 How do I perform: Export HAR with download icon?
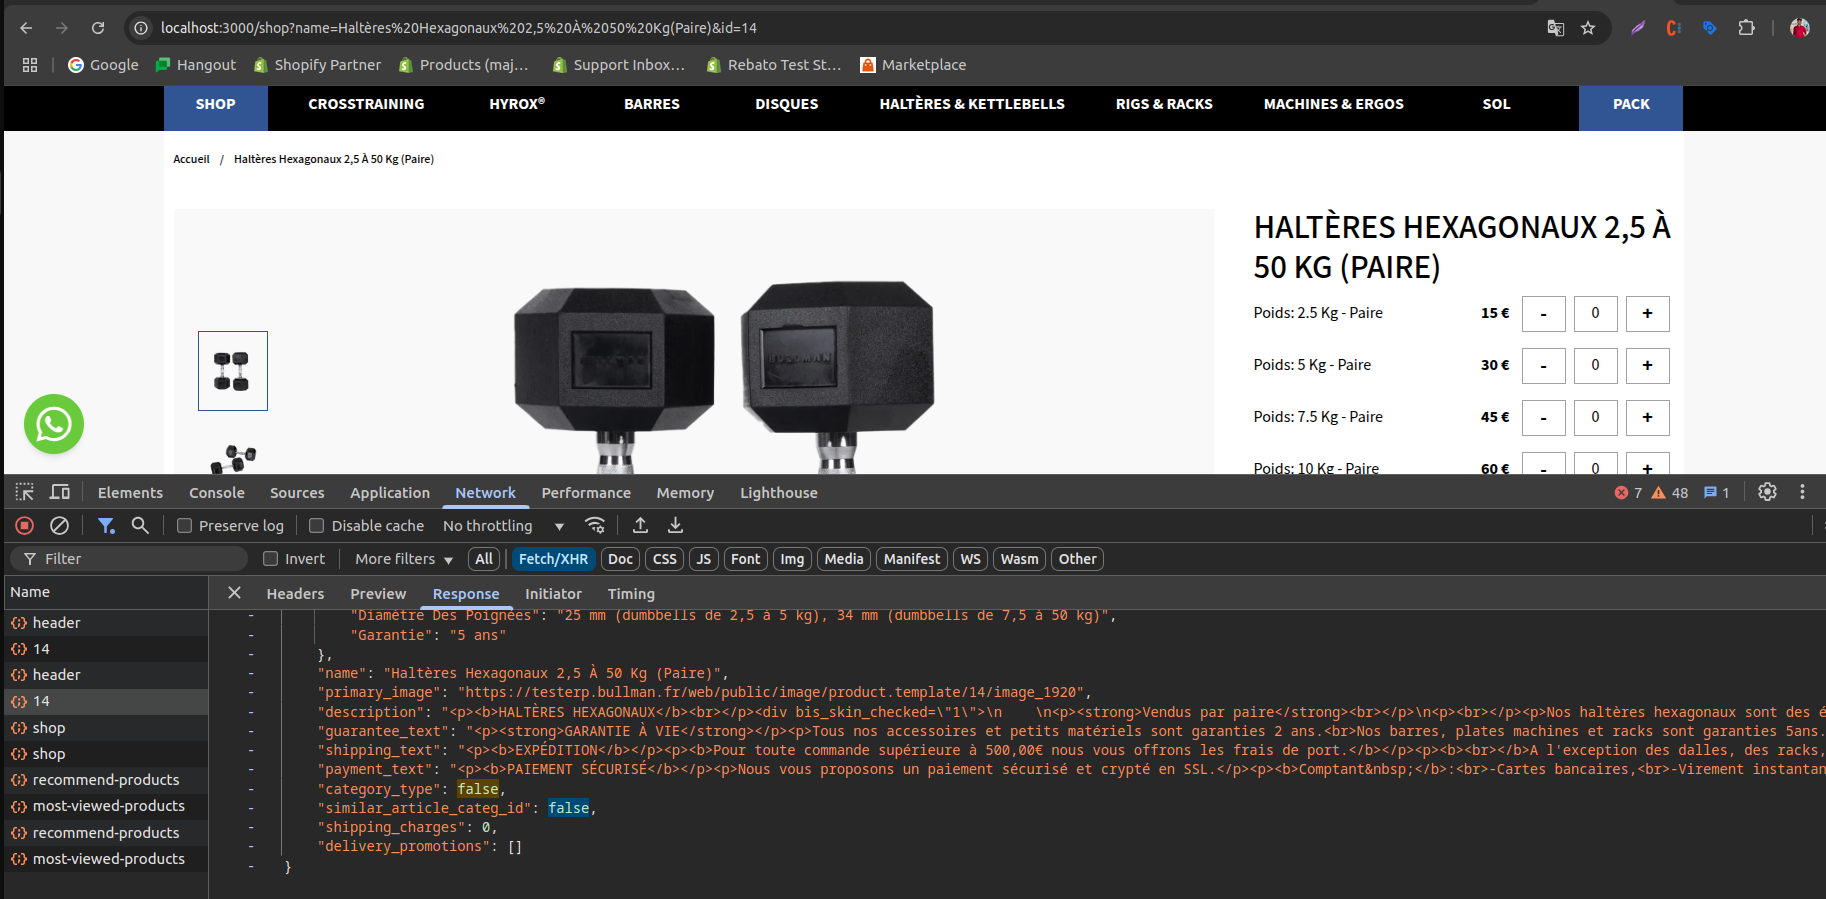click(675, 525)
